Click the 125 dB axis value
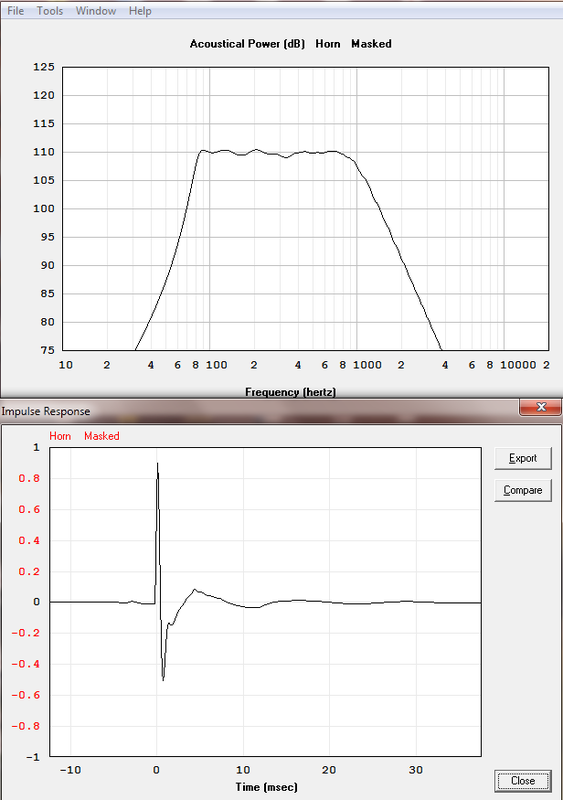 [x=44, y=67]
